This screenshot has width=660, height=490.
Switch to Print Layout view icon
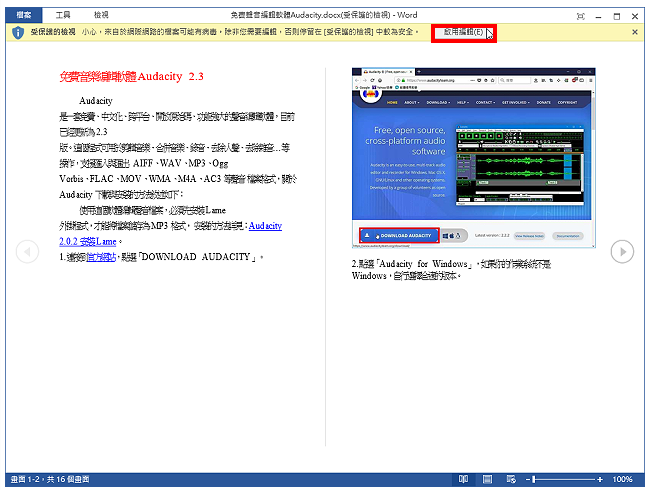point(487,479)
